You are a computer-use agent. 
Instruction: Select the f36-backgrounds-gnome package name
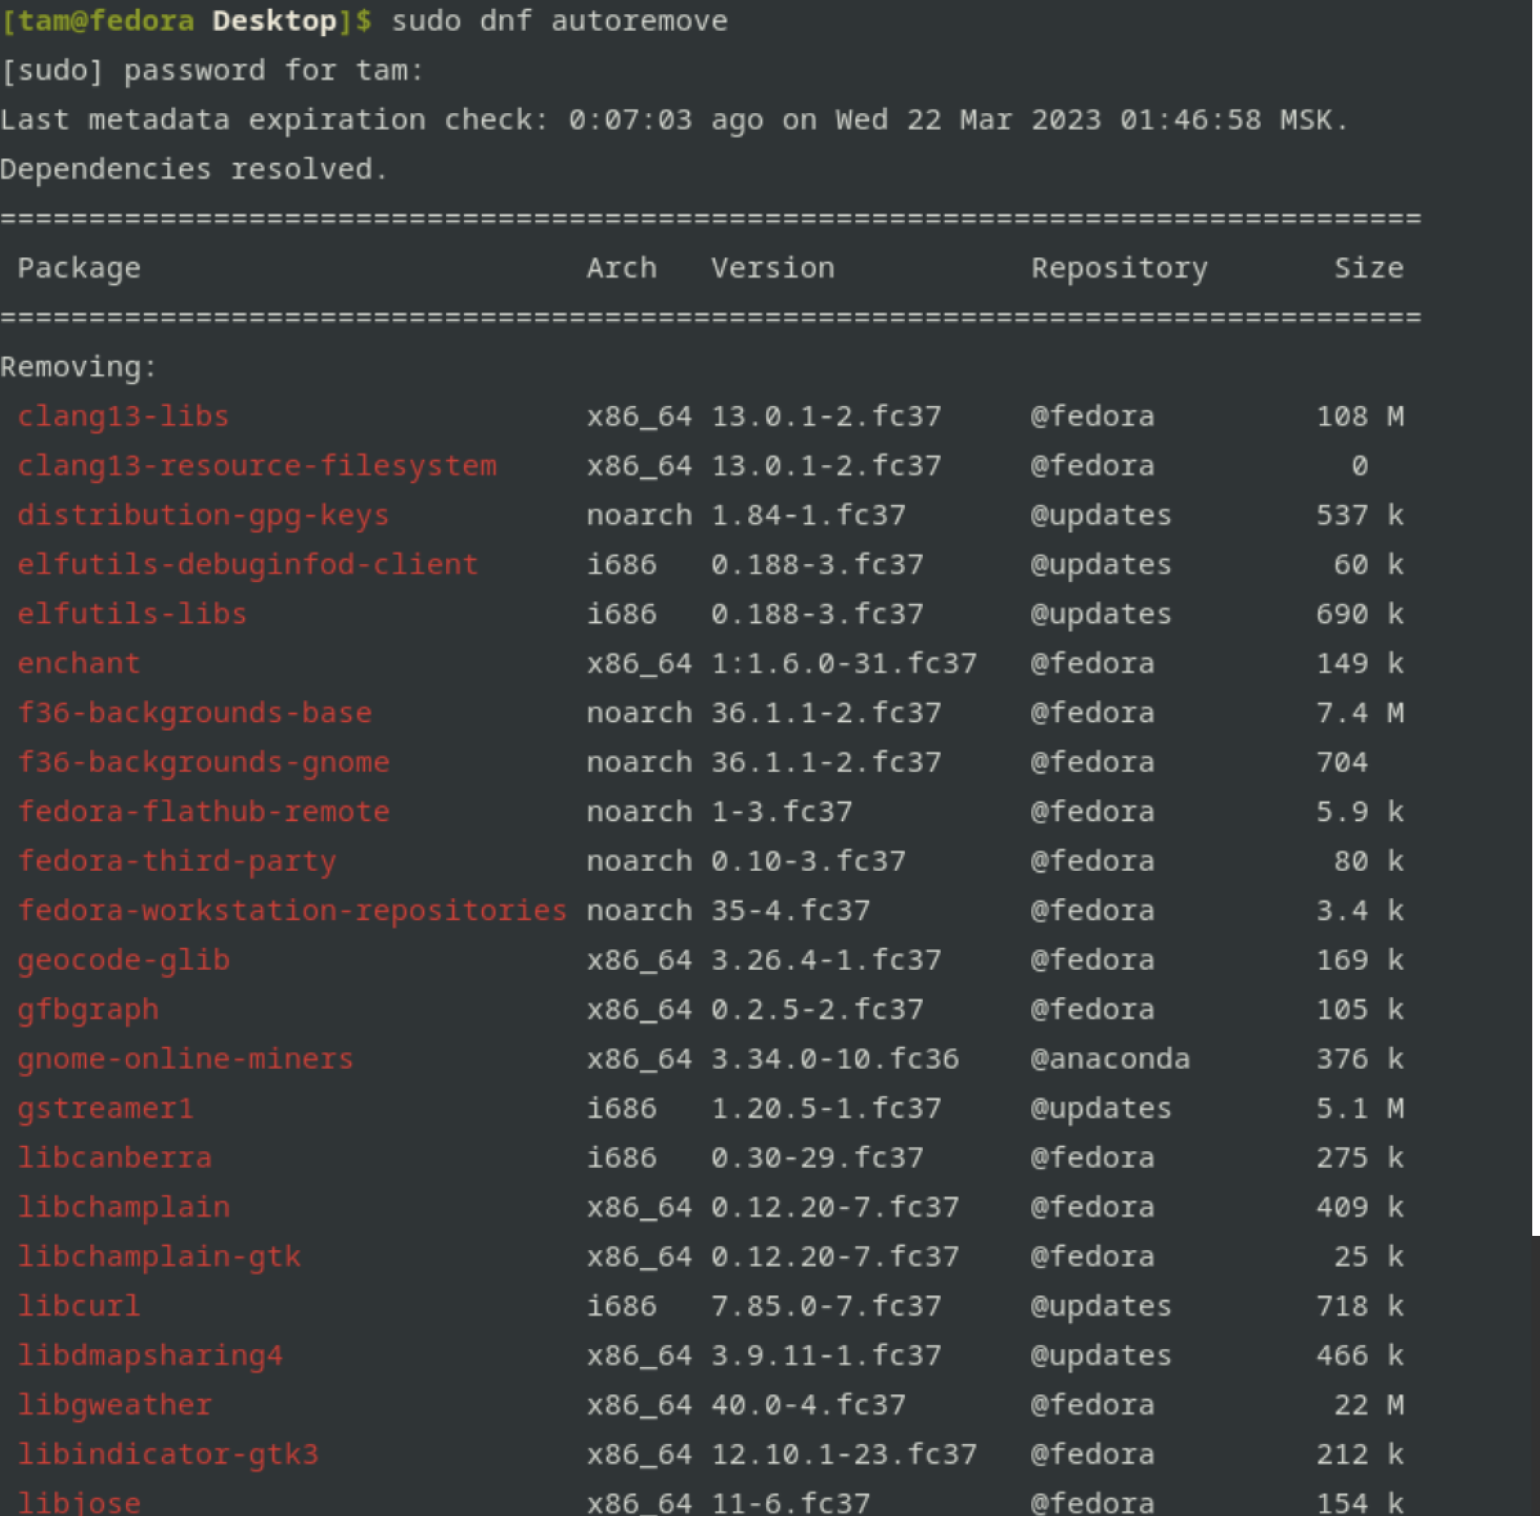pos(203,763)
